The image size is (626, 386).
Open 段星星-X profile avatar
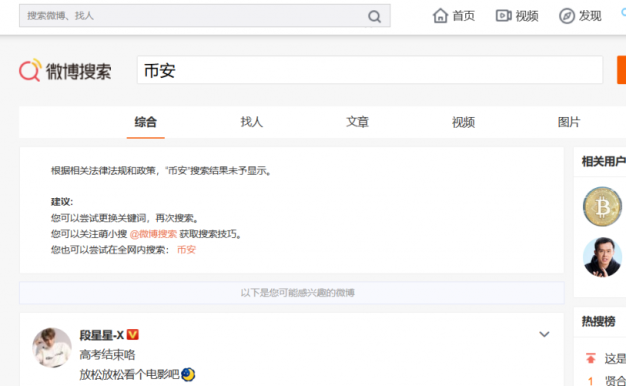52,347
